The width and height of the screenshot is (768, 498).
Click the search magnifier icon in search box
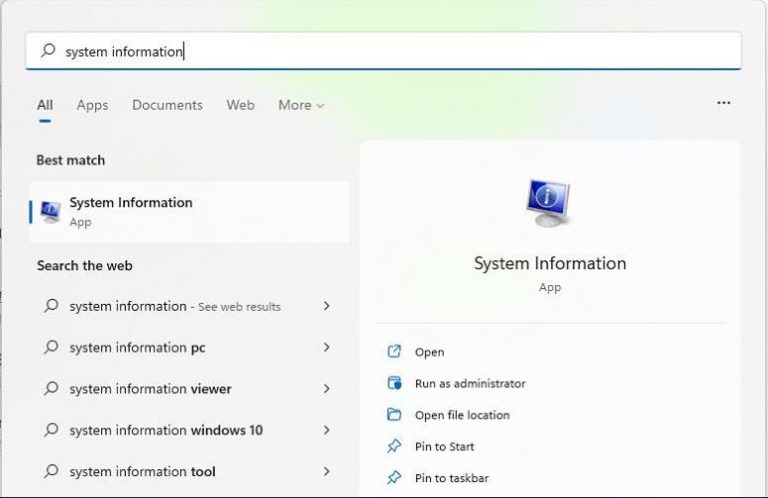pos(47,51)
